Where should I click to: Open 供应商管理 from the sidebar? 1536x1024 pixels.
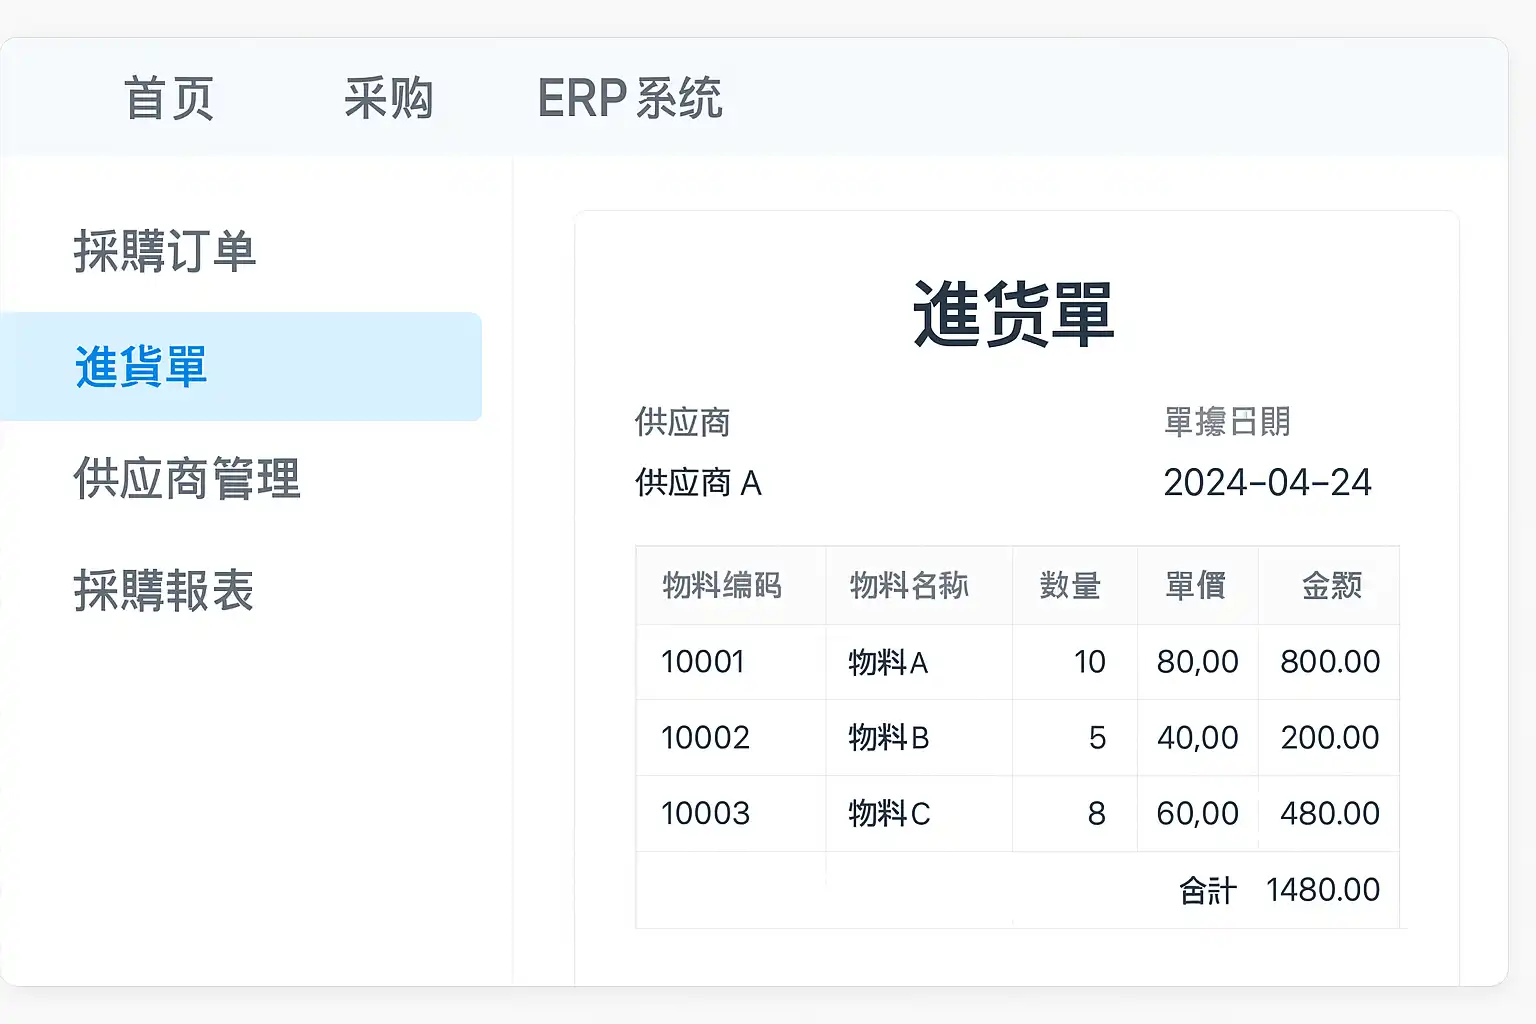(187, 478)
